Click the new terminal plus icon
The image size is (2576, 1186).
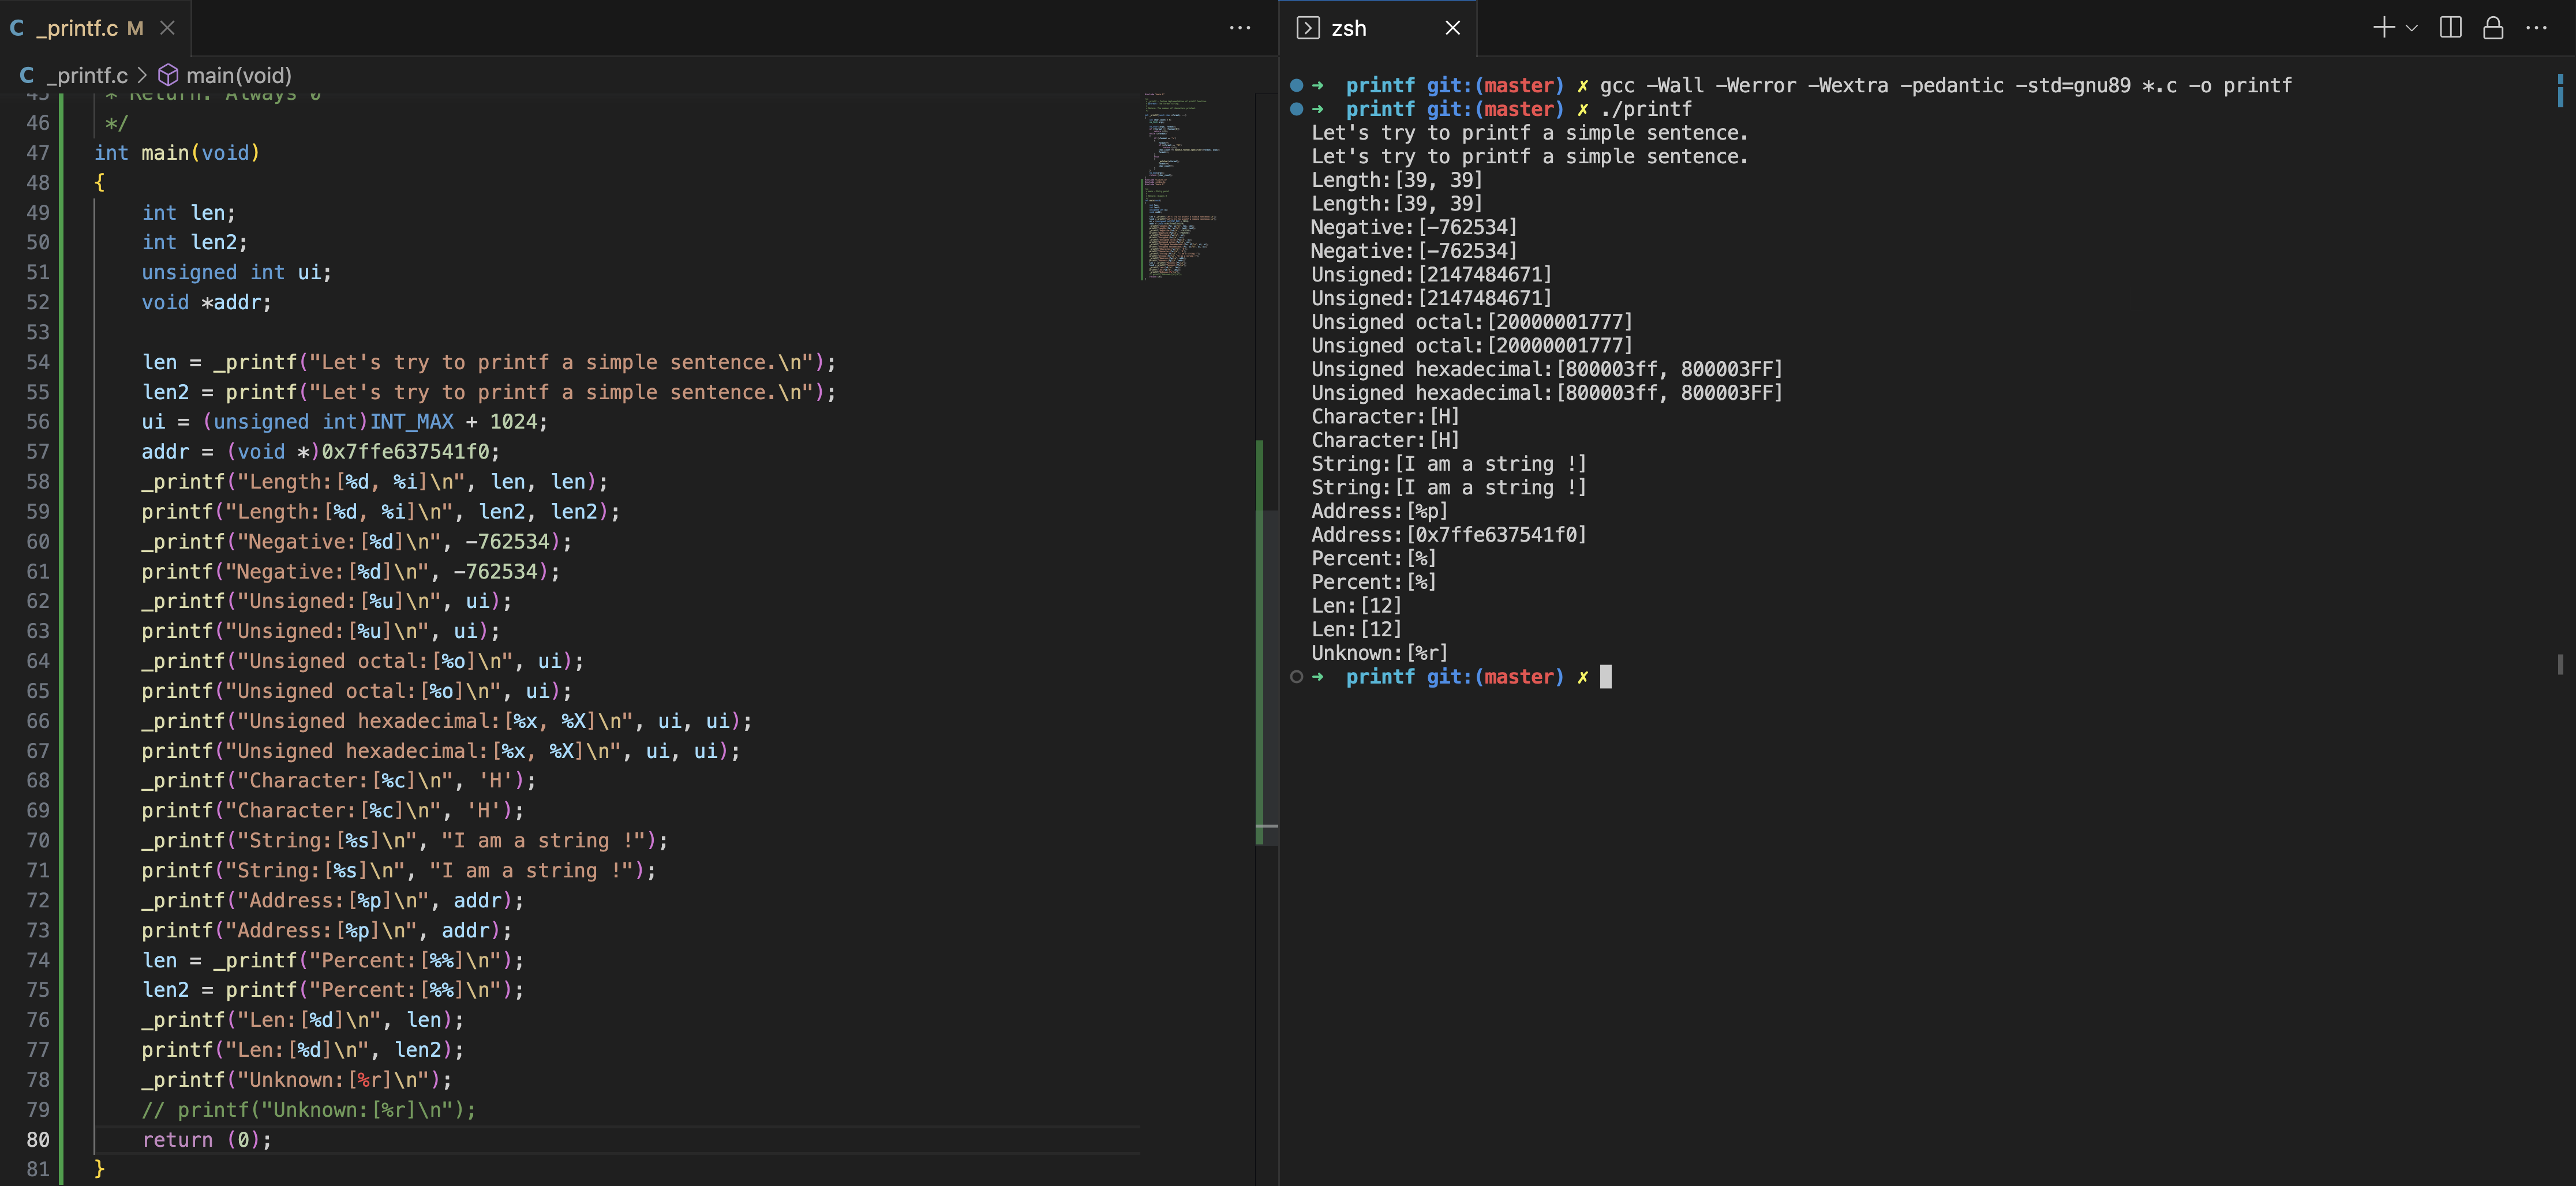(2383, 28)
